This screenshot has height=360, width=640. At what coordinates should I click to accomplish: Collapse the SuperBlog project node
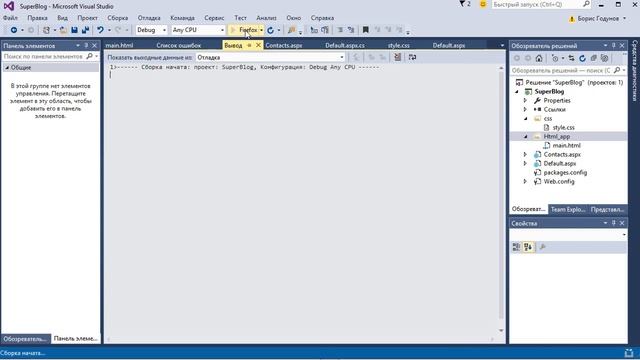tap(517, 91)
